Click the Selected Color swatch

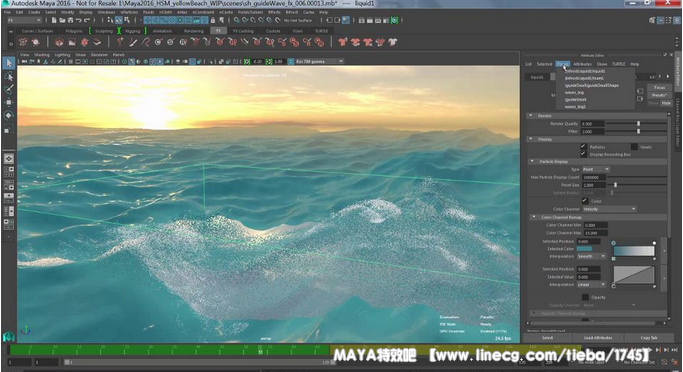[584, 249]
